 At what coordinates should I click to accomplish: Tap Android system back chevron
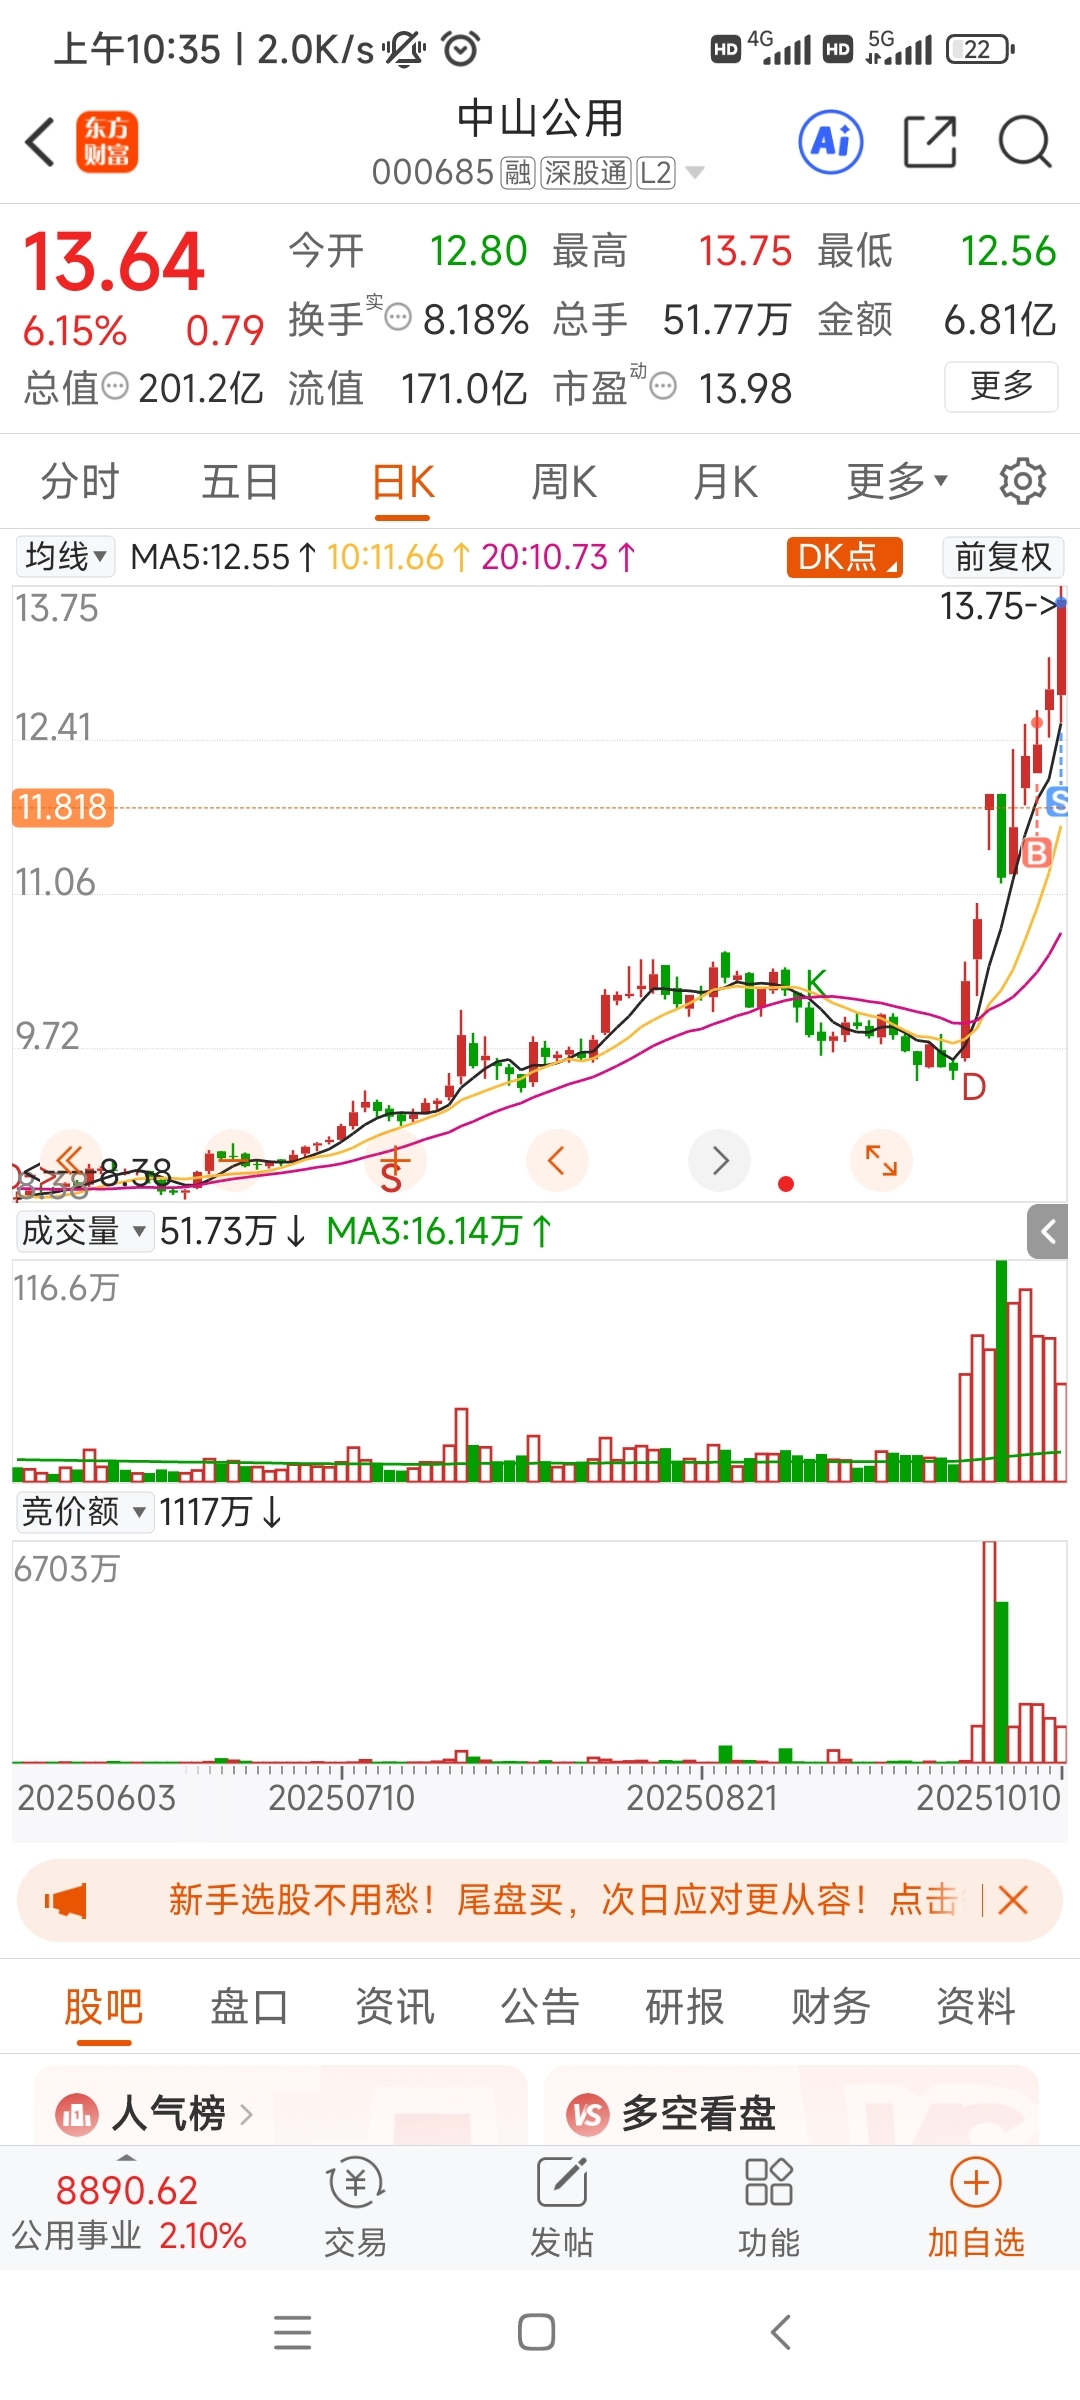[781, 2332]
